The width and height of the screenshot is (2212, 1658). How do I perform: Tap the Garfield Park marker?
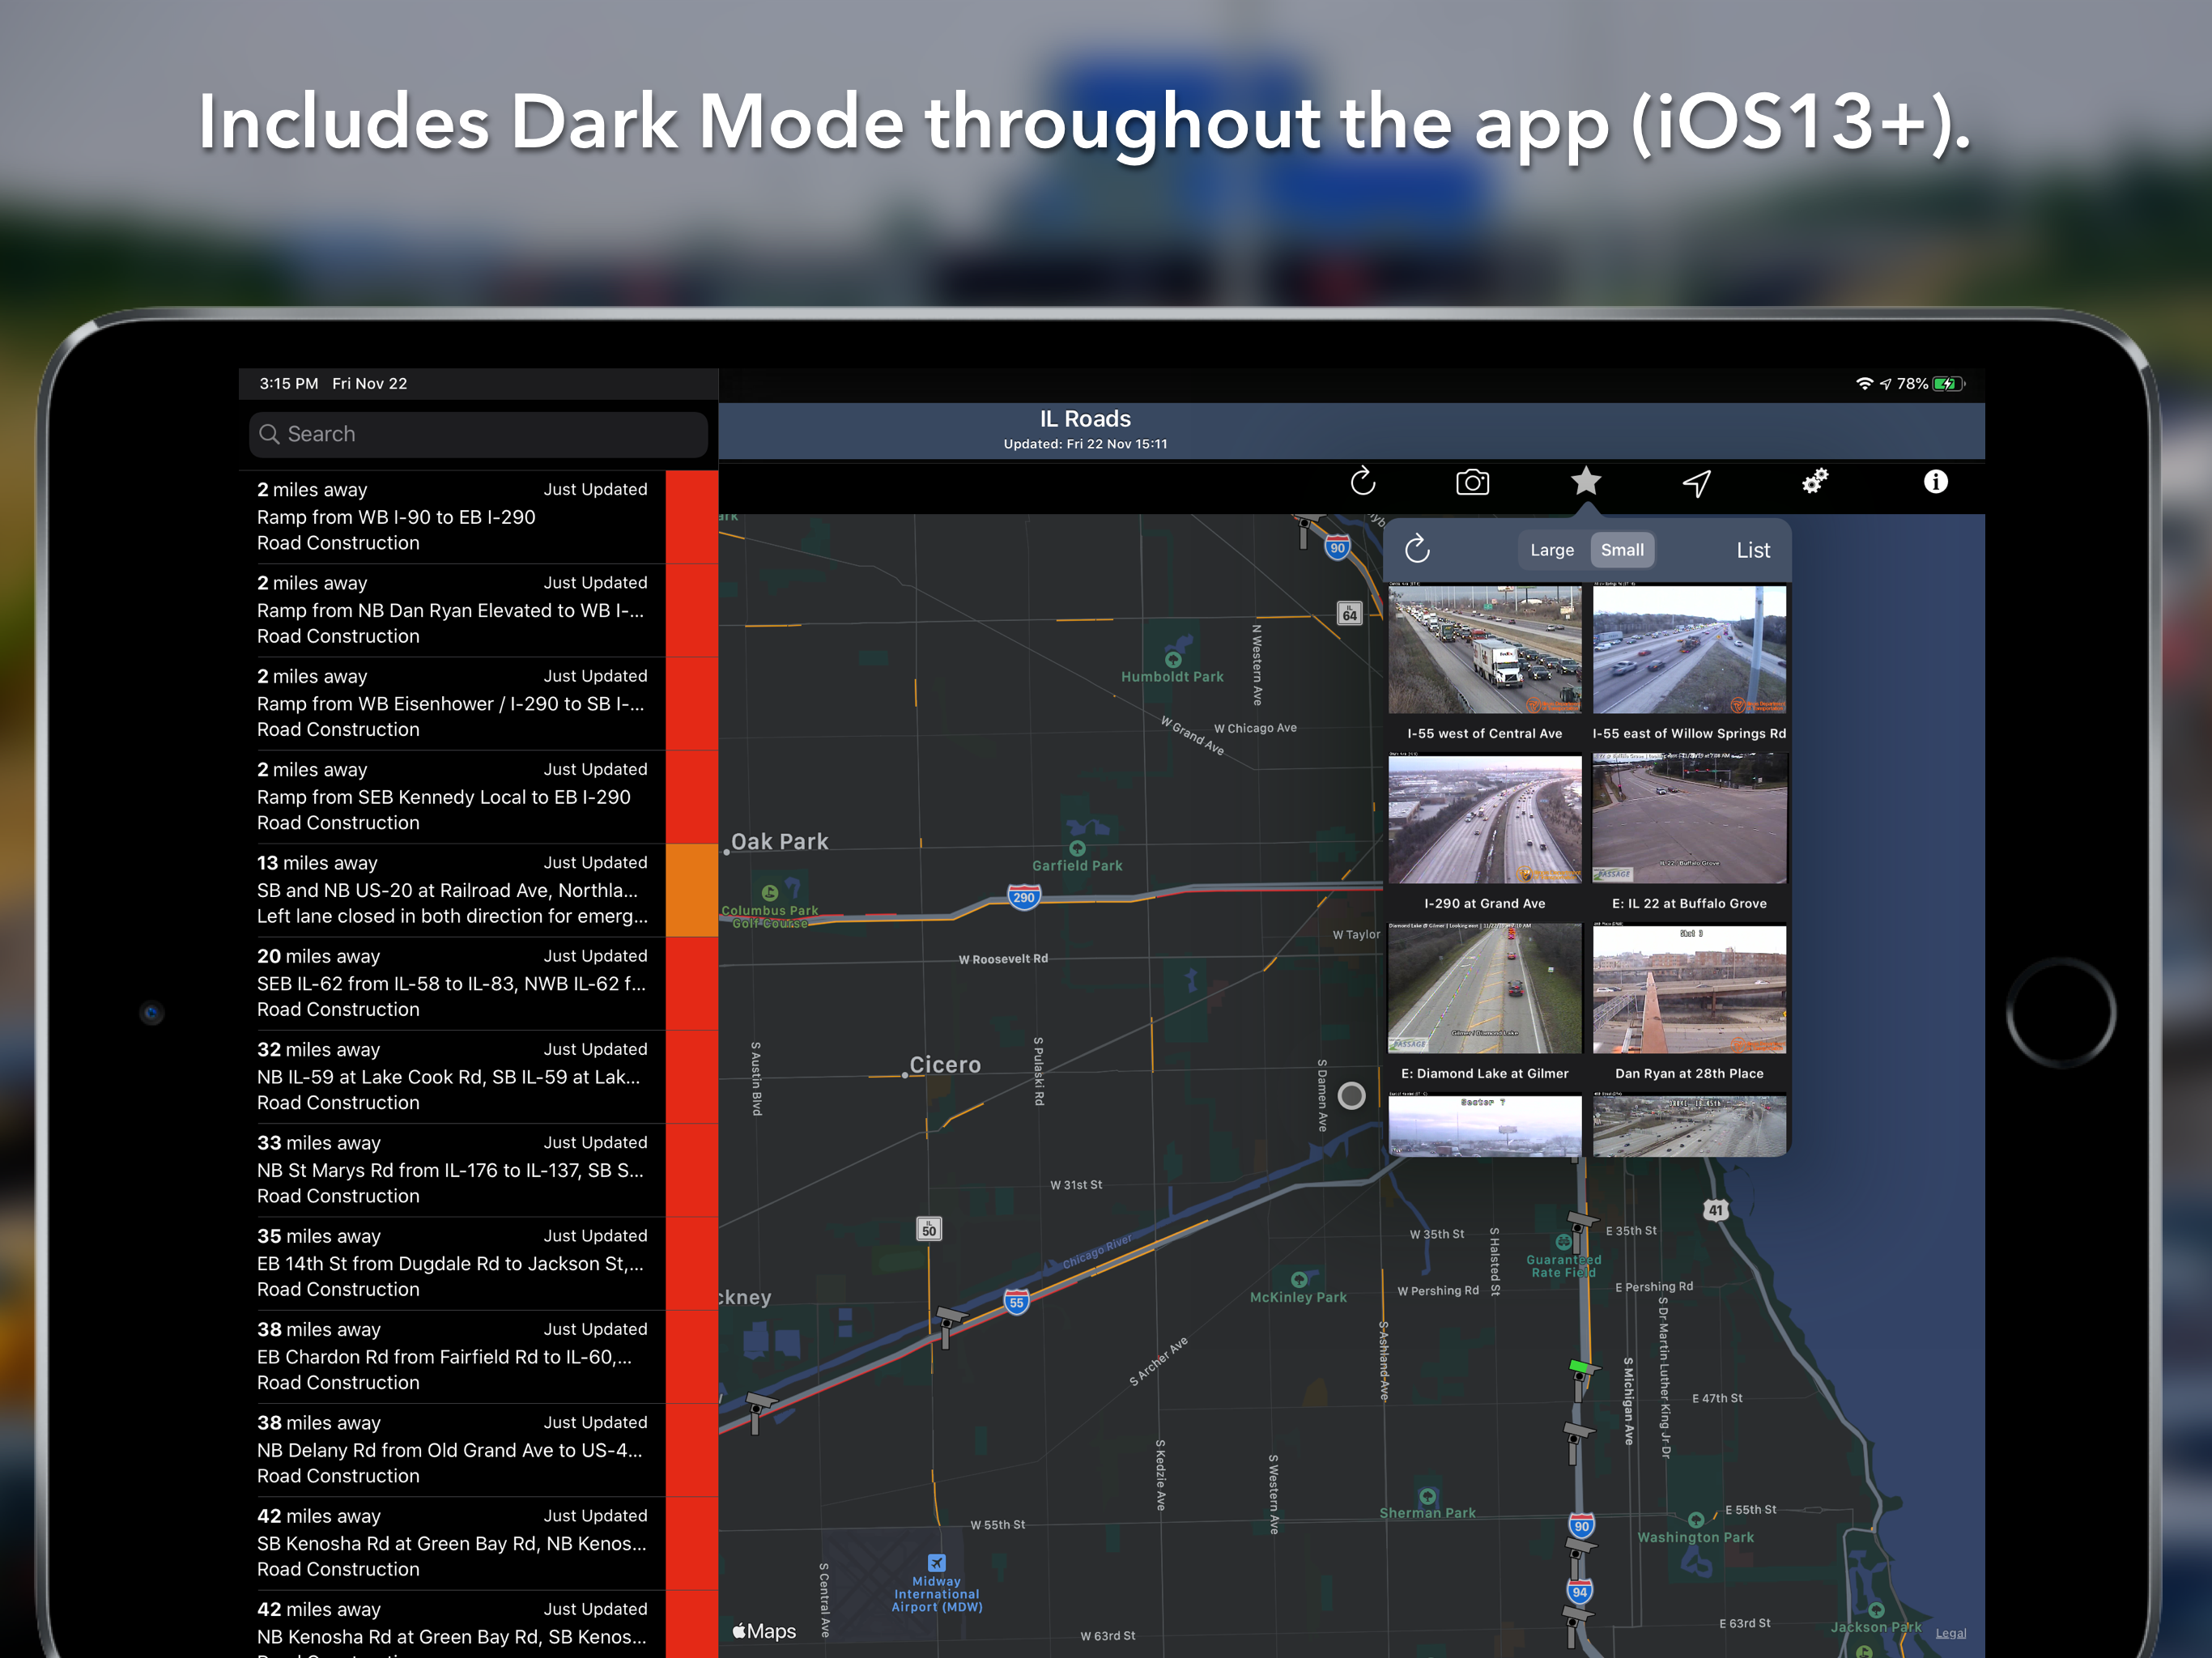pyautogui.click(x=1077, y=848)
